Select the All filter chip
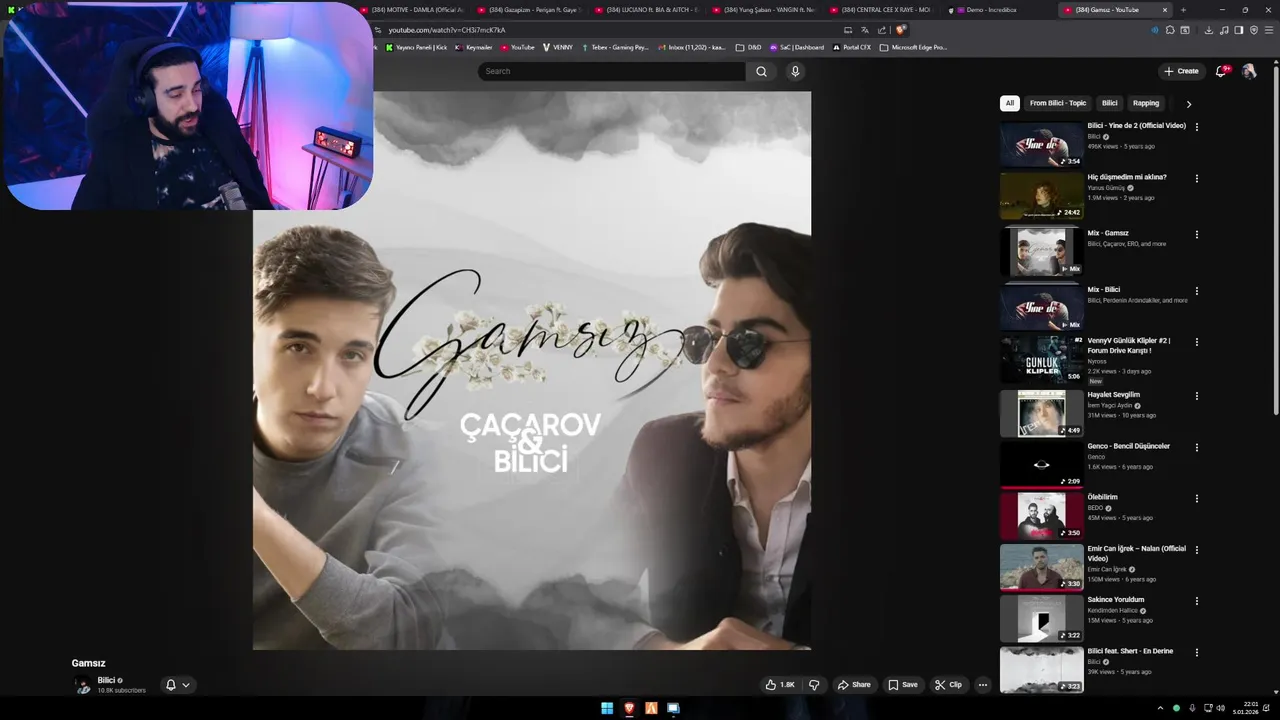This screenshot has width=1280, height=720. 1010,103
